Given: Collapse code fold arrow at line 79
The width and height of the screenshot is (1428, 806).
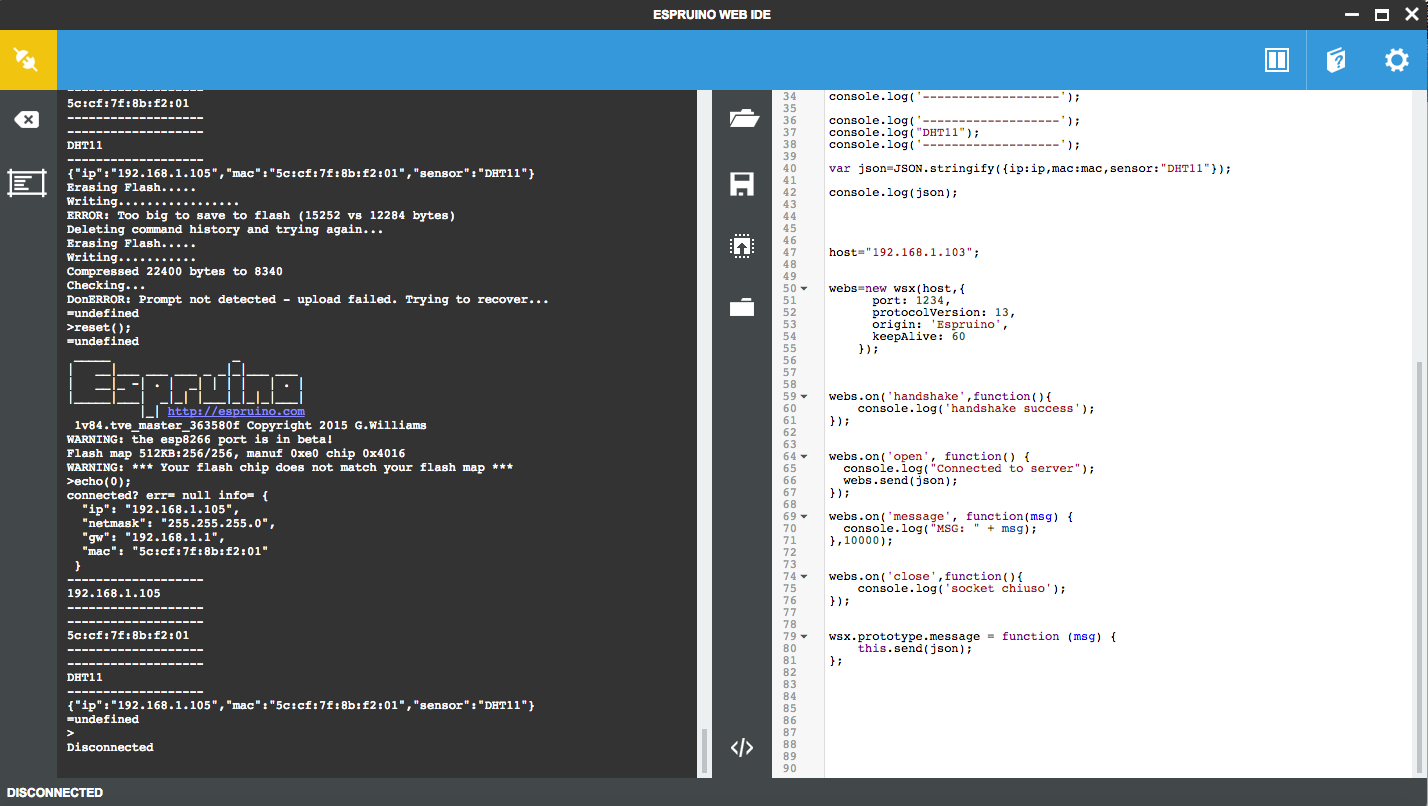Looking at the screenshot, I should click(804, 637).
